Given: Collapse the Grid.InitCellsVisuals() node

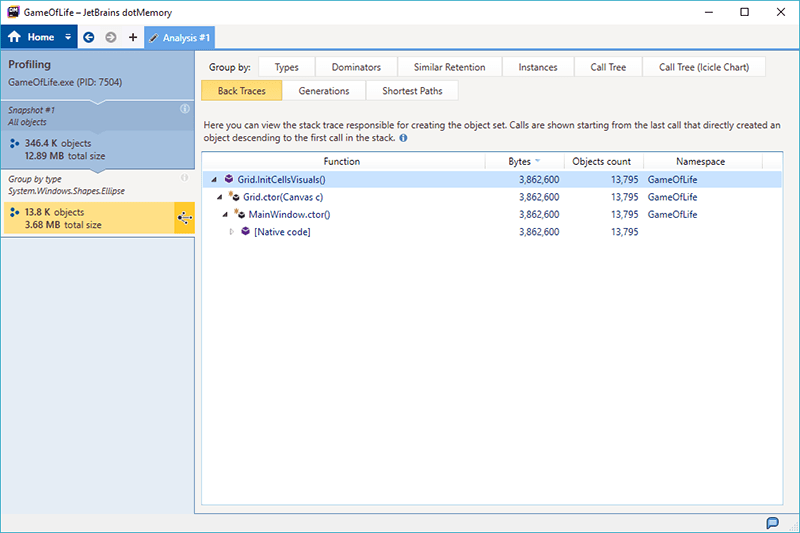Looking at the screenshot, I should point(213,180).
